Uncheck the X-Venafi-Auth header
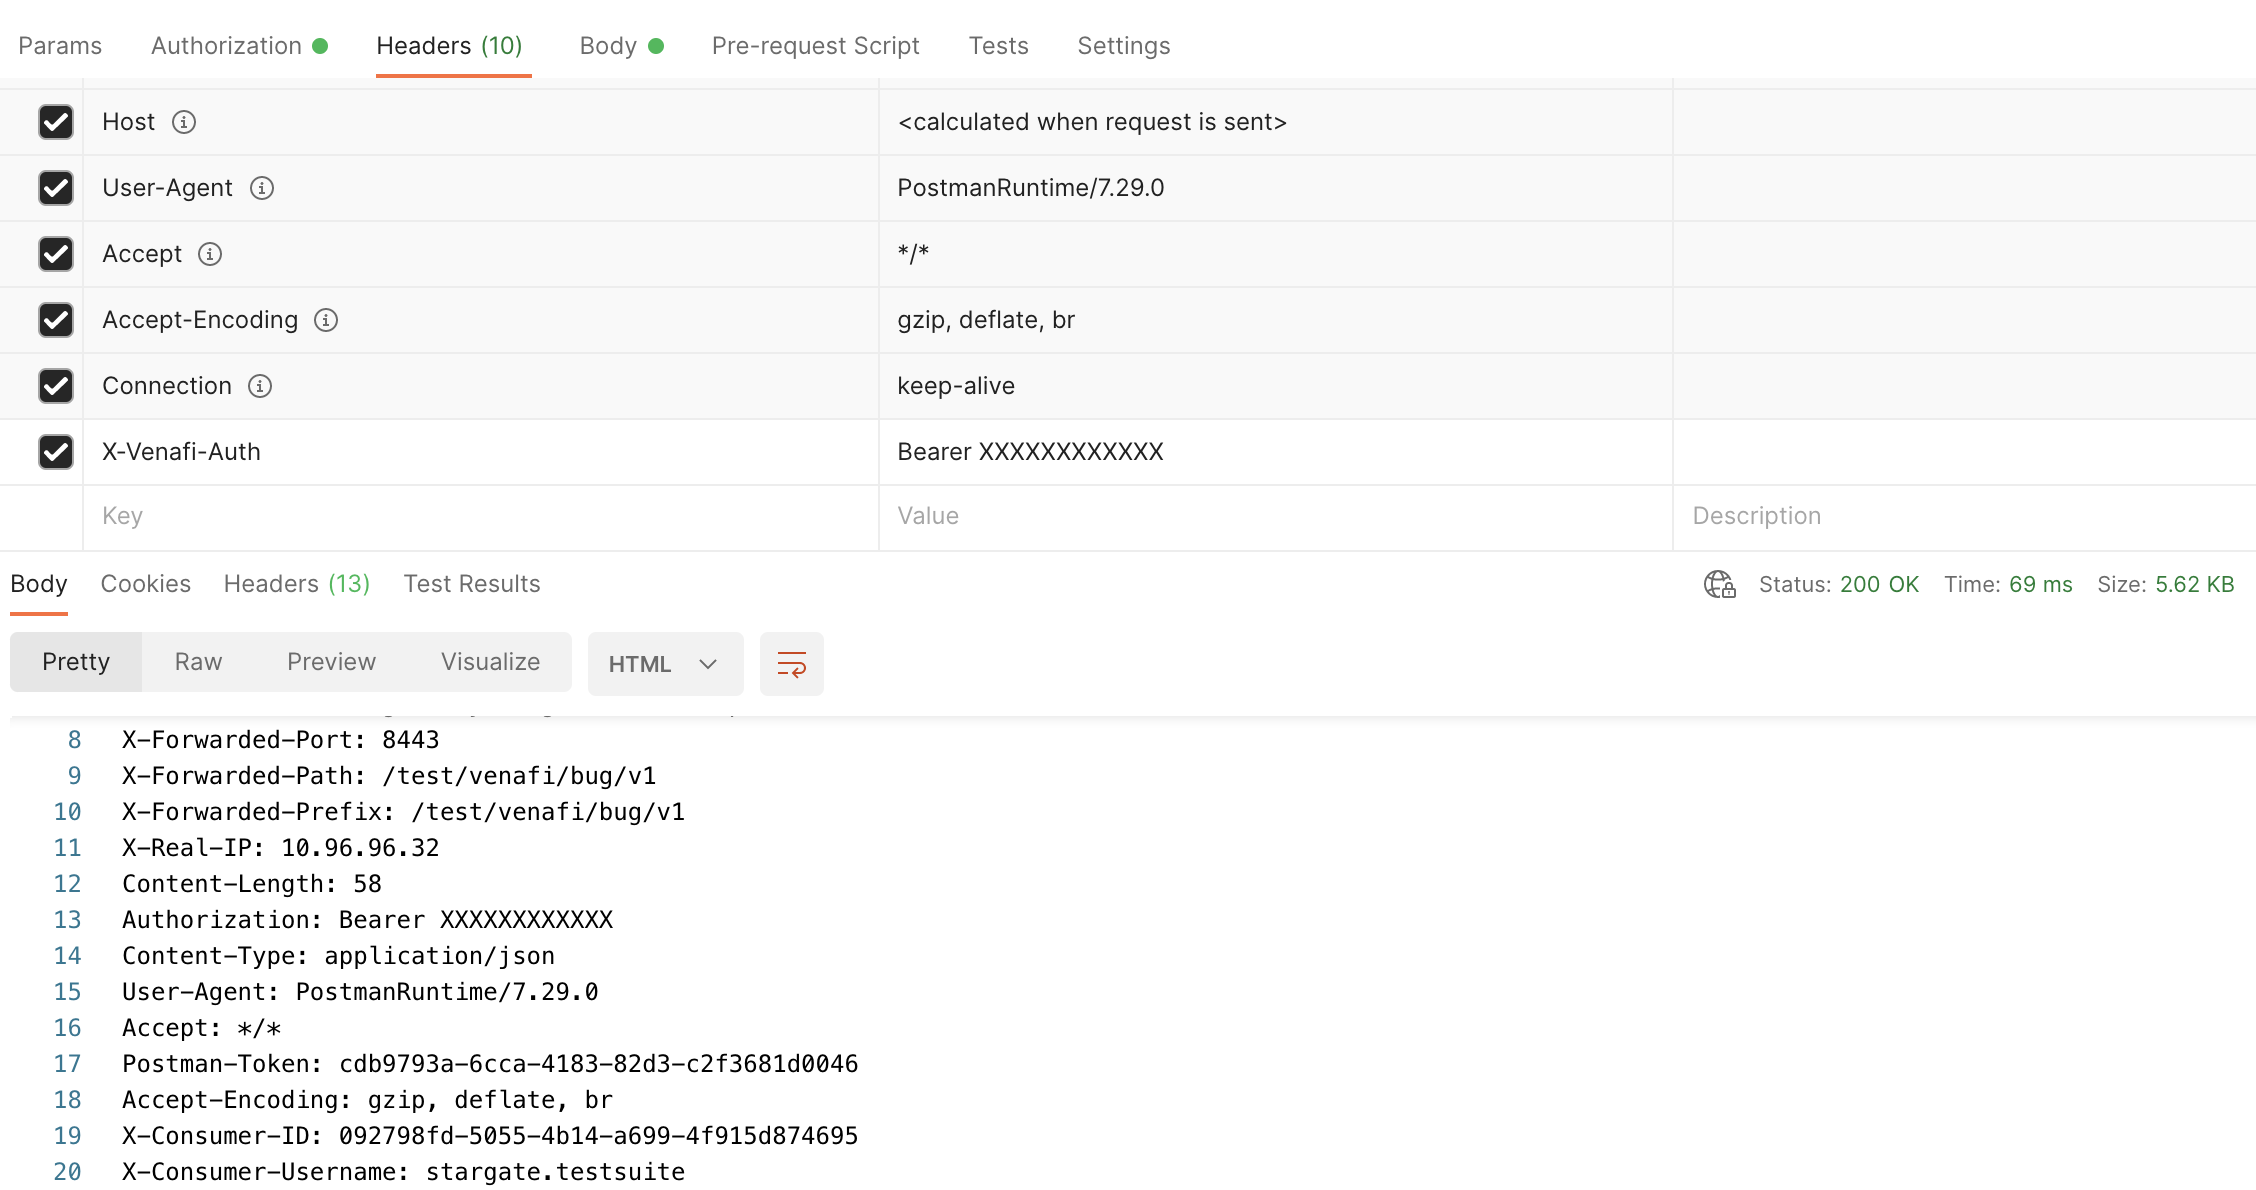Screen dimensions: 2256x1190 (56, 452)
